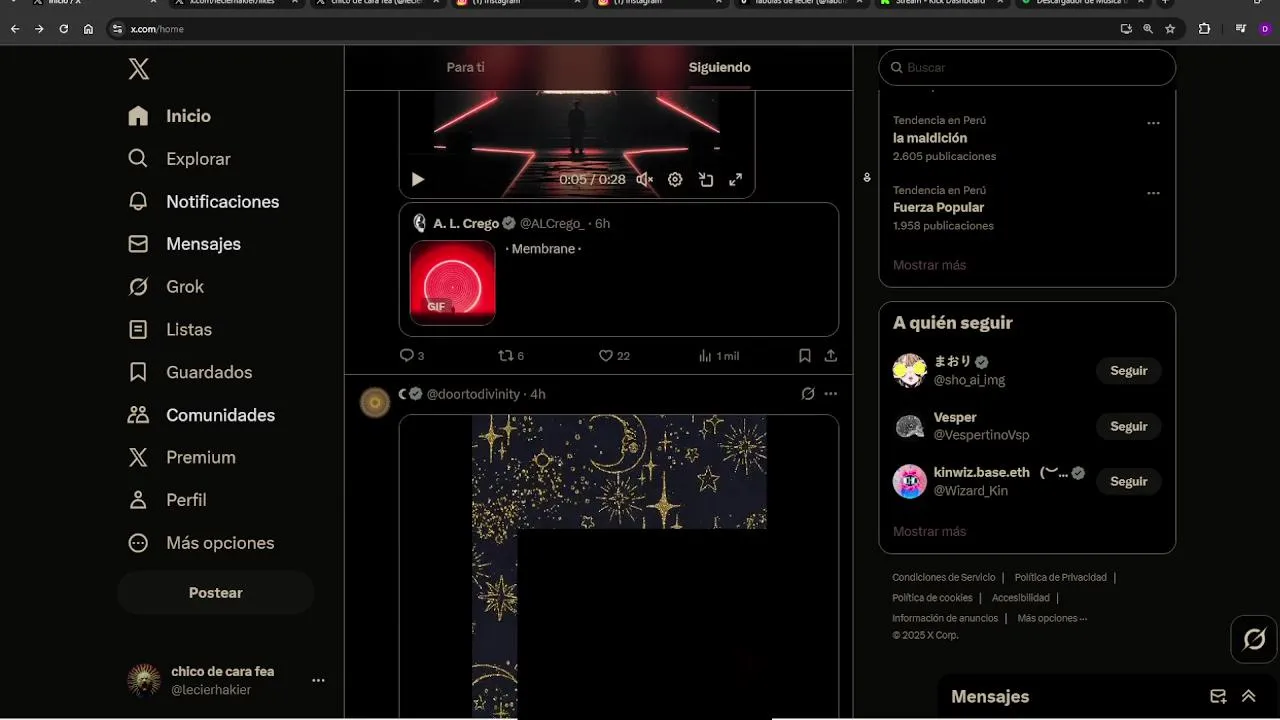Screen dimensions: 1280x720
Task: Play the video in the feed
Action: click(x=418, y=180)
